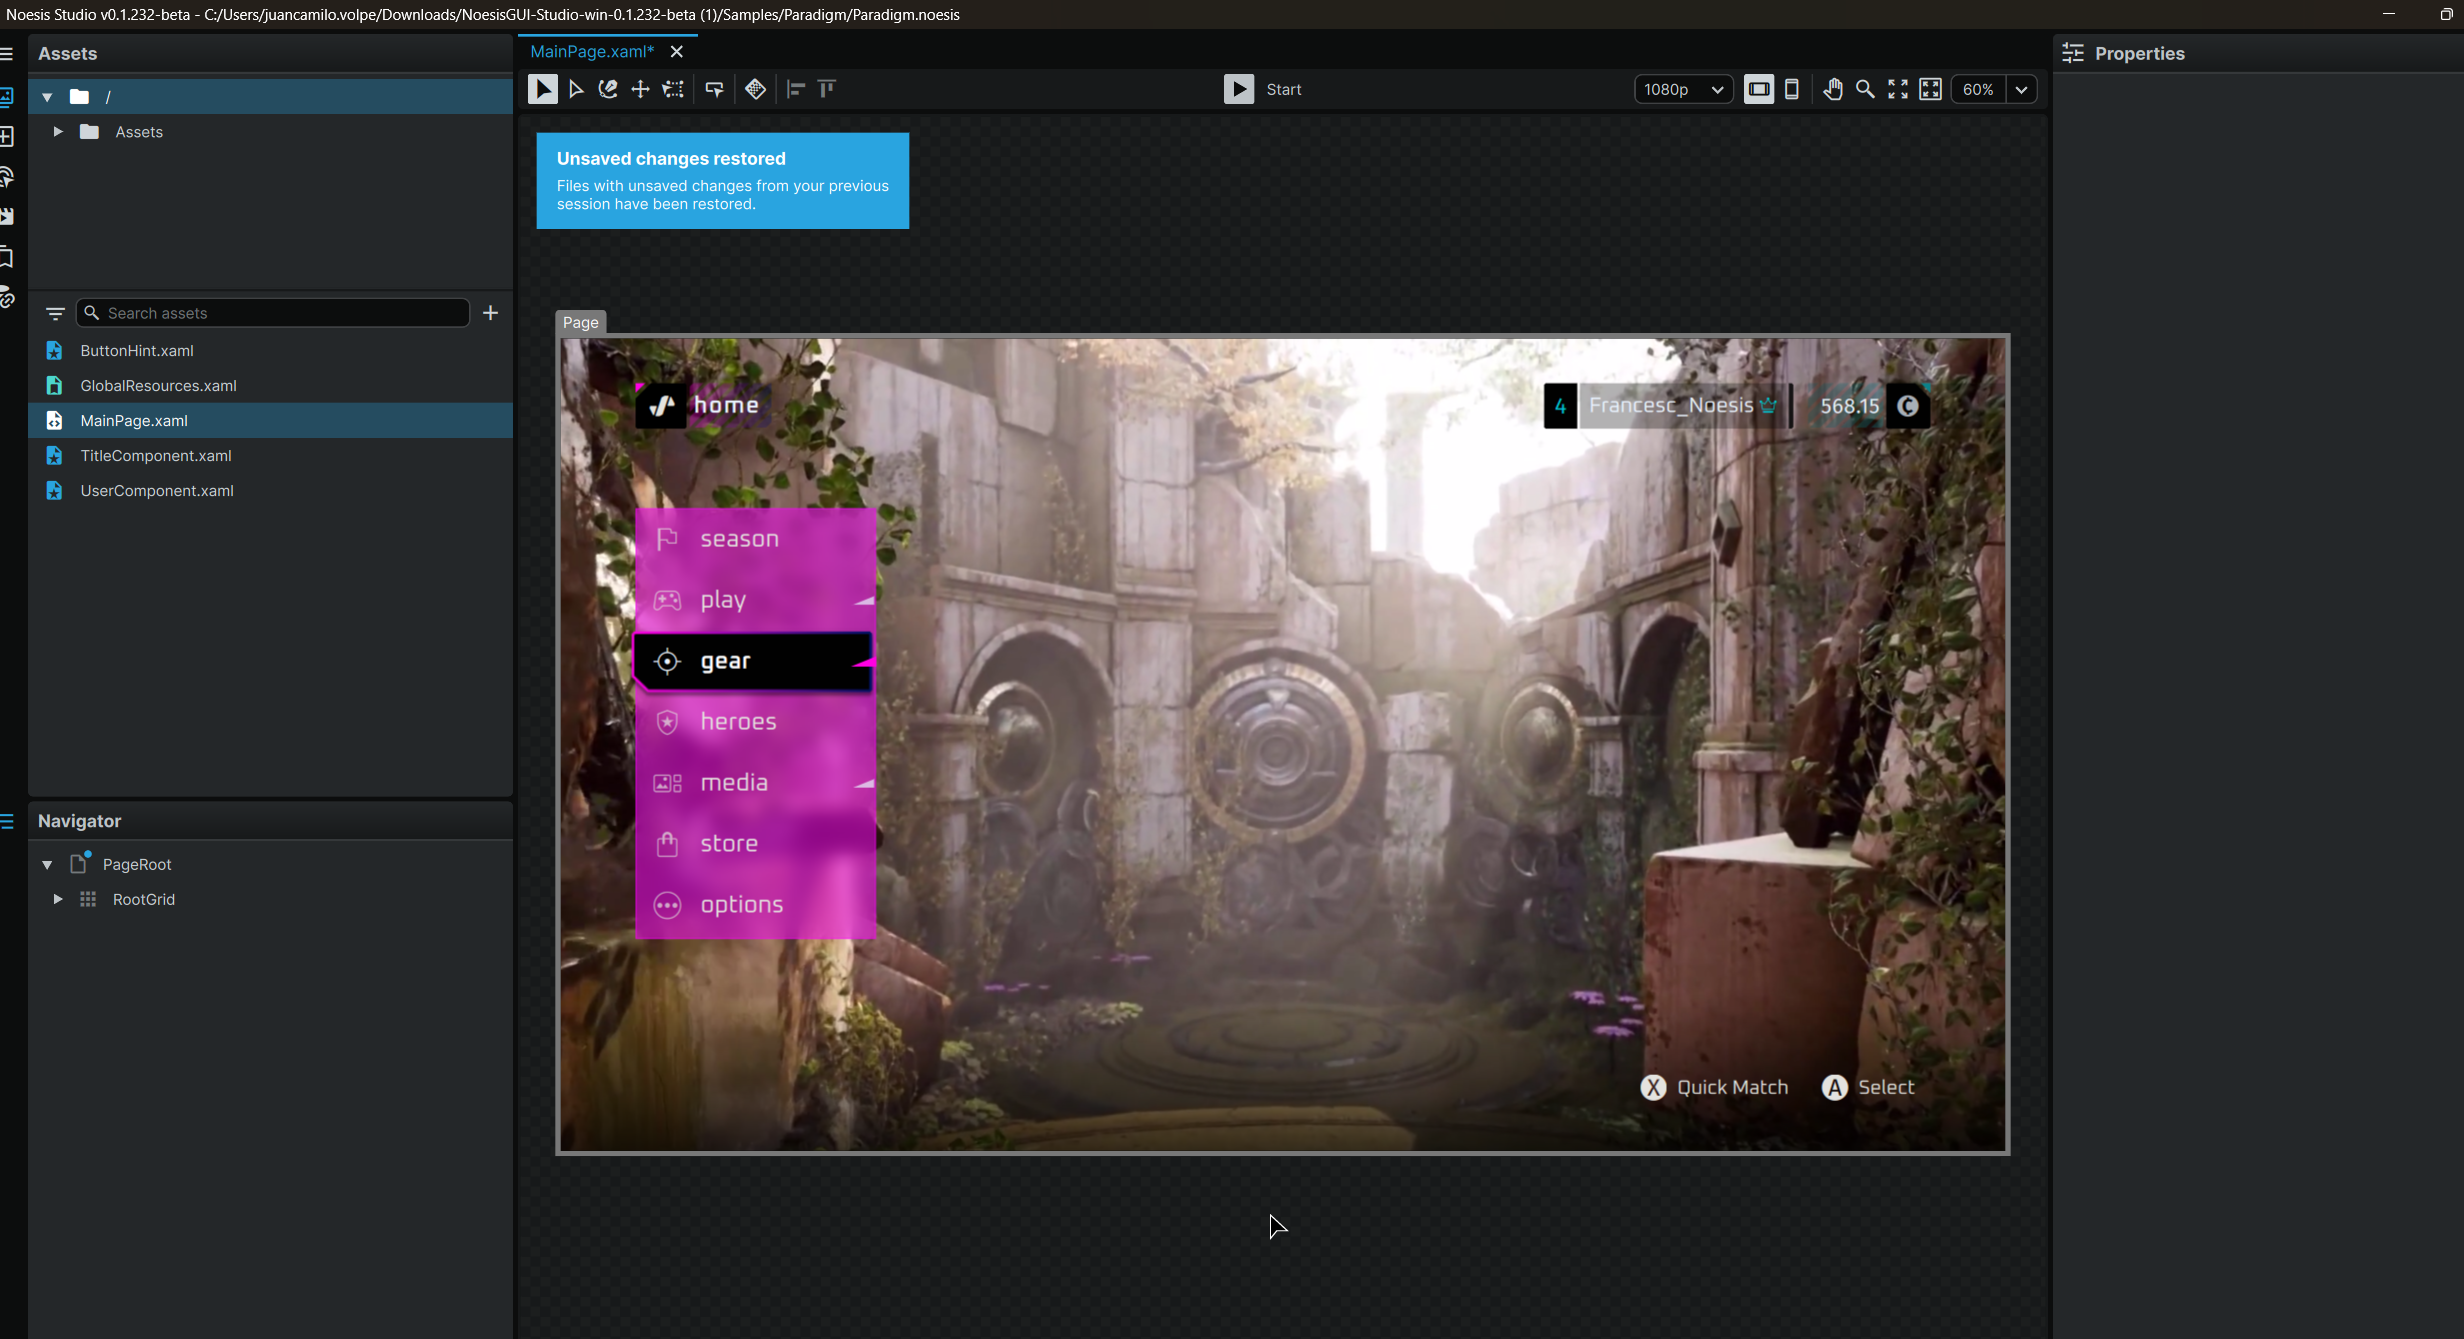Click the 'gear' menu item in preview
Viewport: 2464px width, 1339px height.
(x=754, y=661)
